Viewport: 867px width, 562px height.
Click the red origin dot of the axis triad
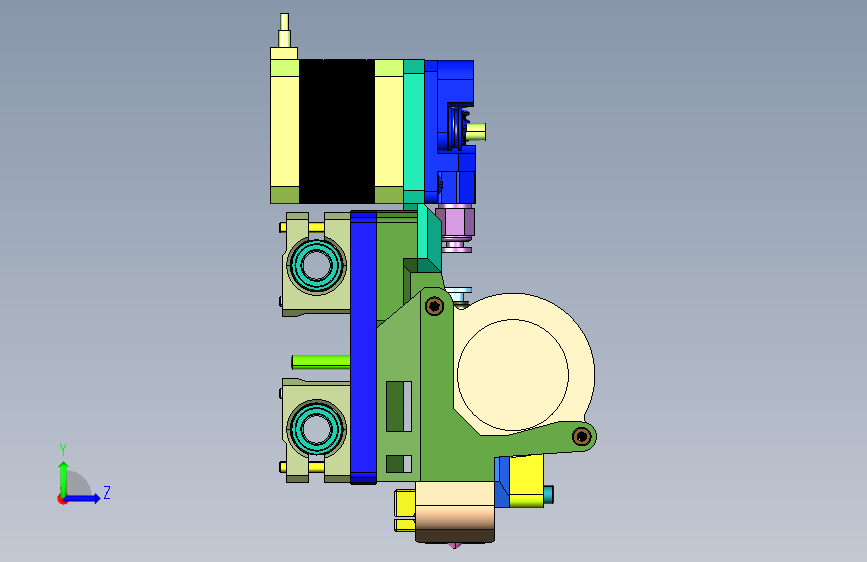coord(62,499)
